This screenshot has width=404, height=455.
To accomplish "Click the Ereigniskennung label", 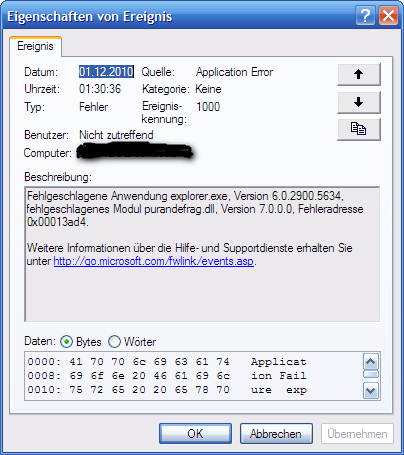I will pyautogui.click(x=164, y=113).
